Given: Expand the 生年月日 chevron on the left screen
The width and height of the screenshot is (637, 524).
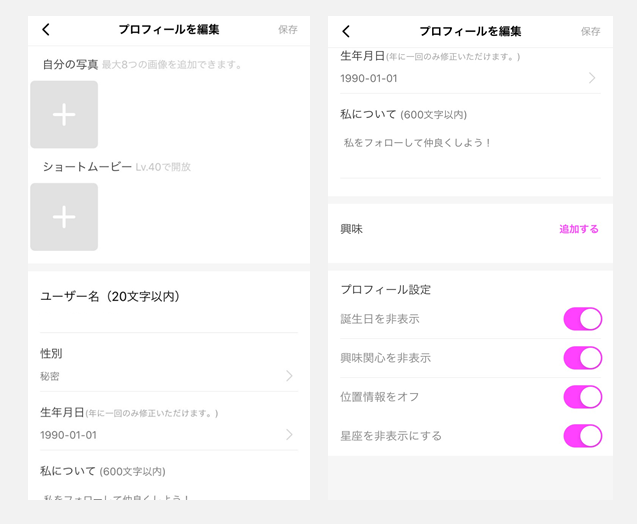Looking at the screenshot, I should pyautogui.click(x=289, y=435).
